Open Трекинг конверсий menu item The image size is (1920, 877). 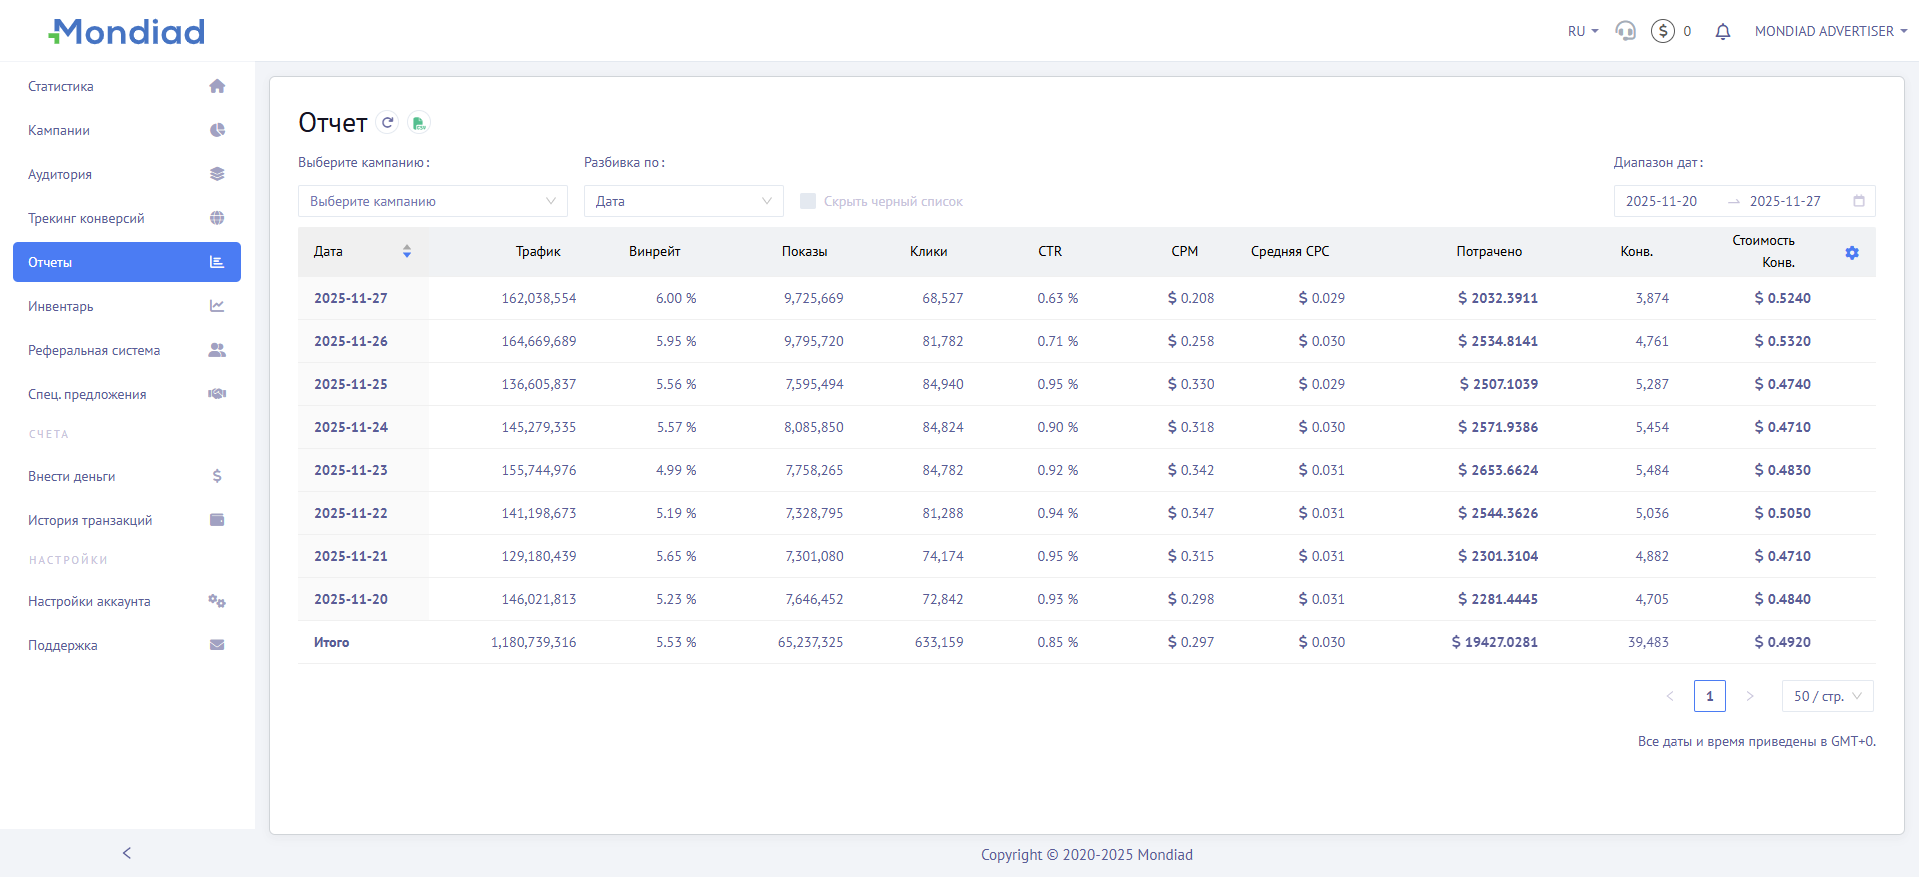coord(86,218)
